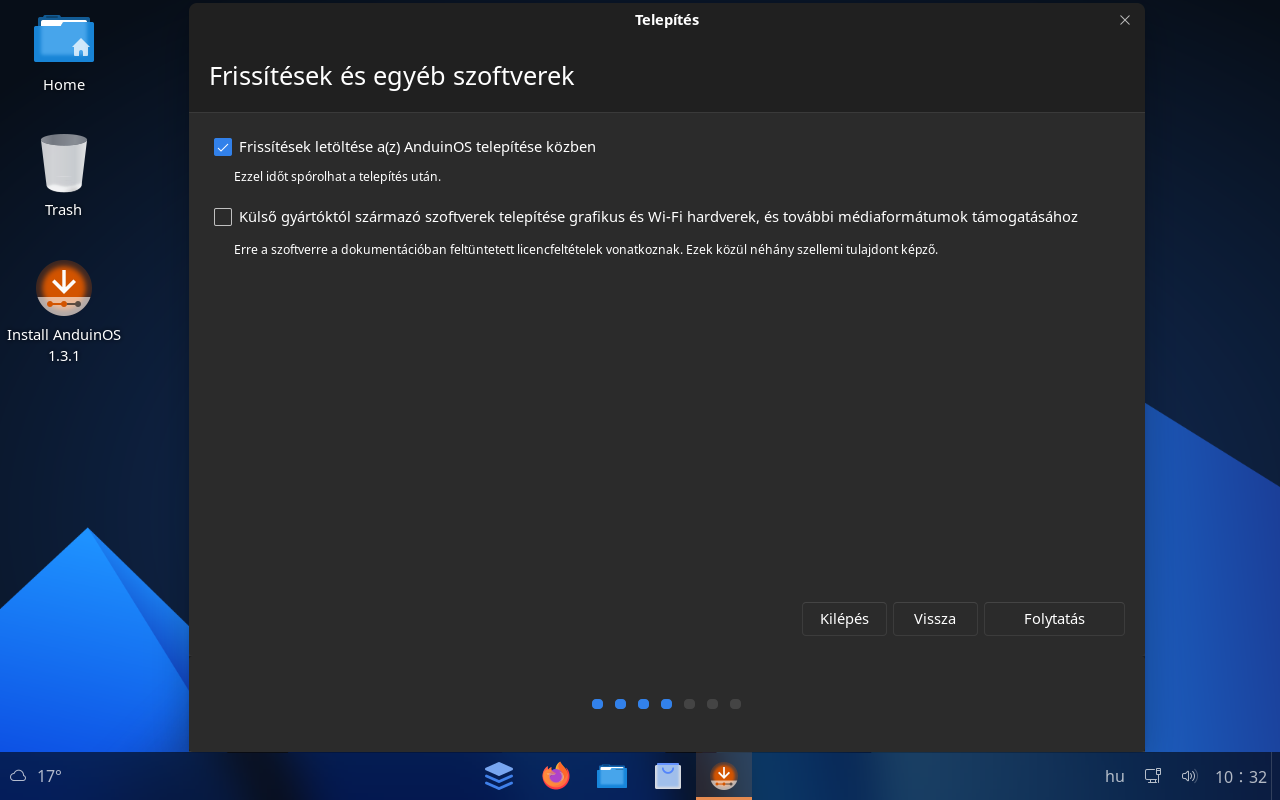The height and width of the screenshot is (800, 1280).
Task: Open the network status tray icon
Action: tap(1153, 776)
